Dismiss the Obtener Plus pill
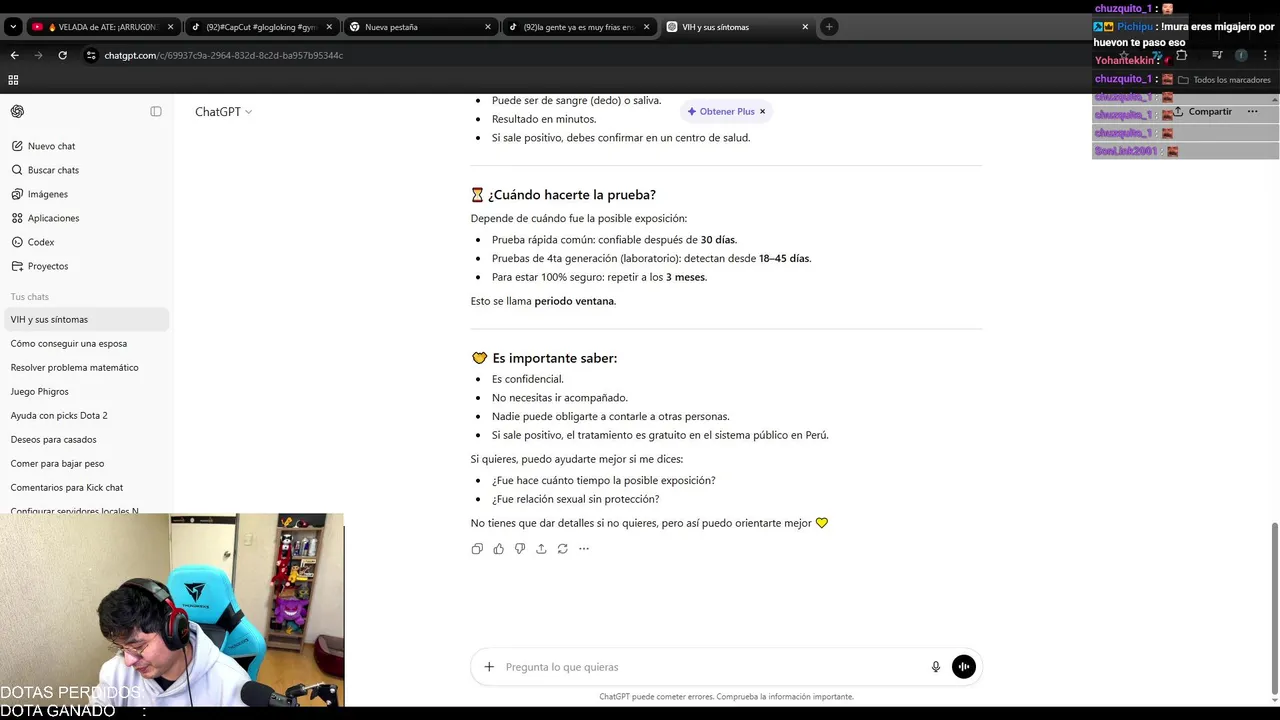The height and width of the screenshot is (720, 1280). pos(762,112)
